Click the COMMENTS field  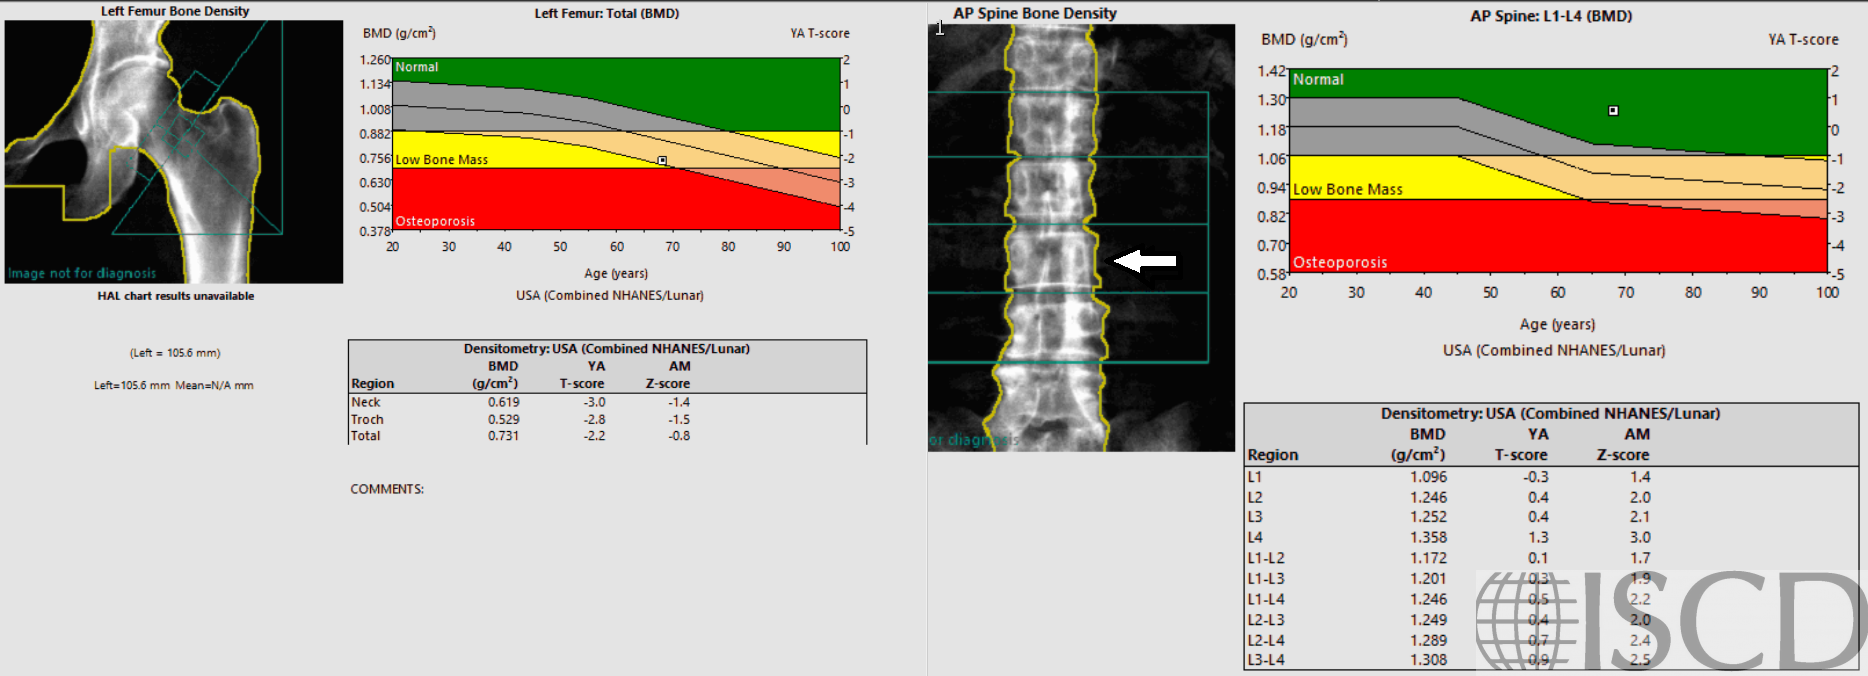(387, 489)
